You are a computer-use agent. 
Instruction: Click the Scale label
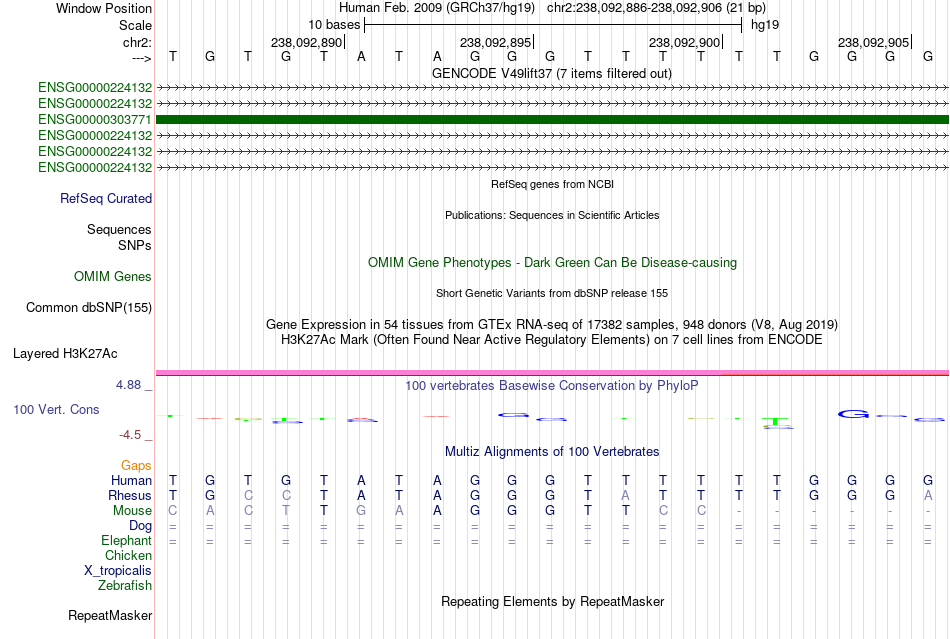pyautogui.click(x=136, y=25)
